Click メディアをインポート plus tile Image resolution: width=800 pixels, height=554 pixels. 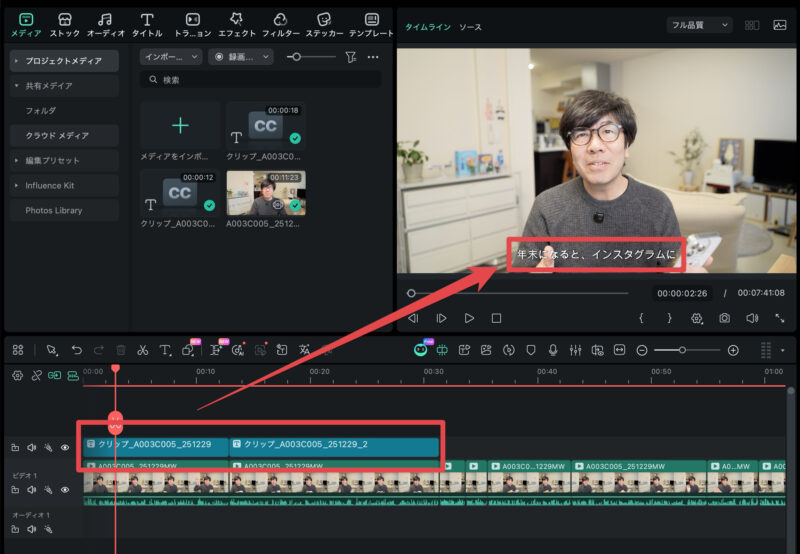(180, 126)
